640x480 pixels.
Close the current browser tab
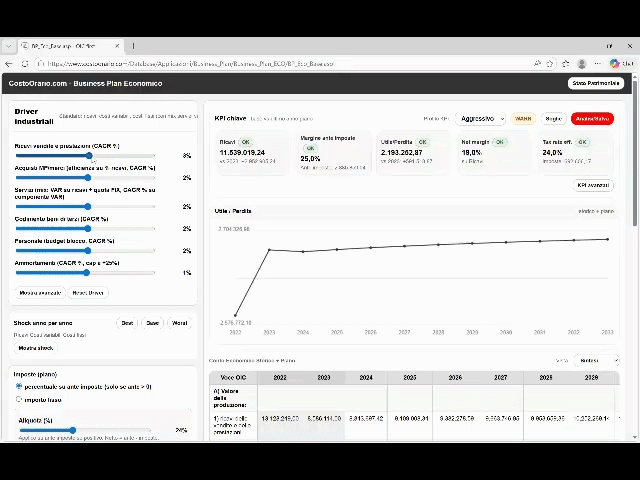[x=118, y=46]
